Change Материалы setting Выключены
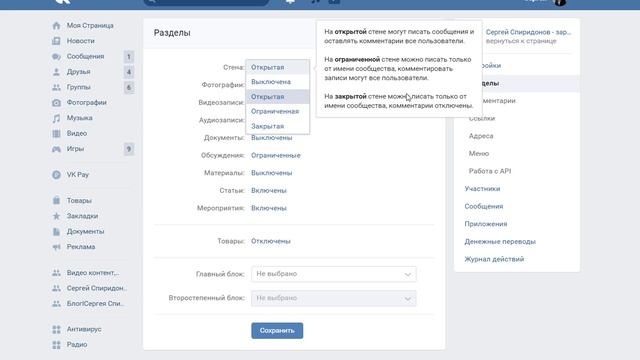Image resolution: width=640 pixels, height=360 pixels. click(271, 173)
